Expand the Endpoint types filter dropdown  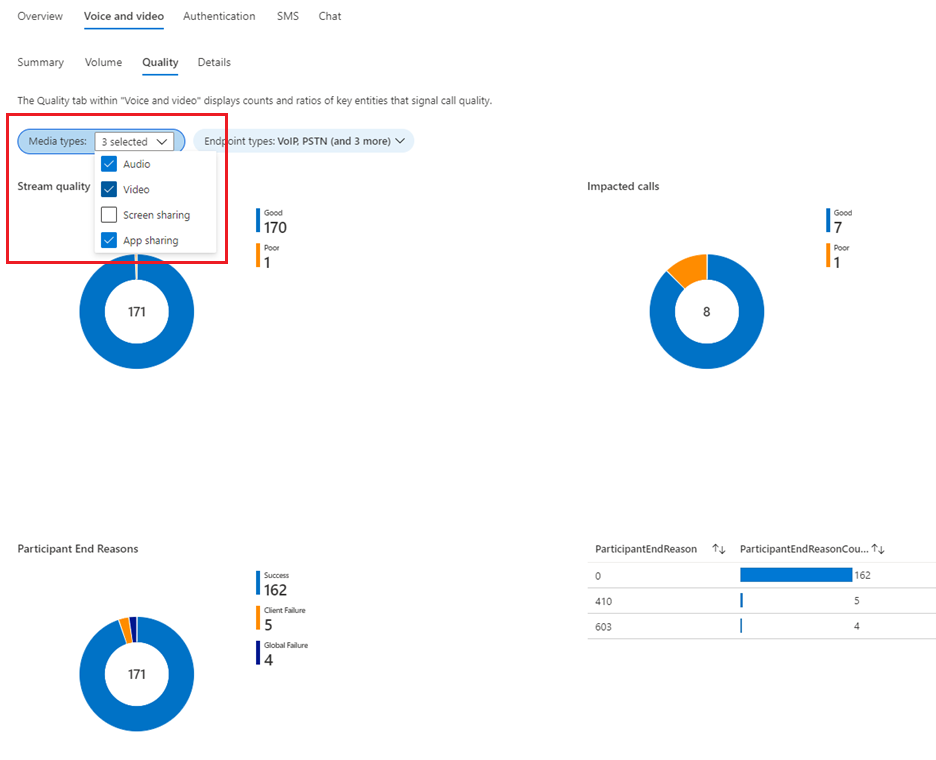click(304, 141)
